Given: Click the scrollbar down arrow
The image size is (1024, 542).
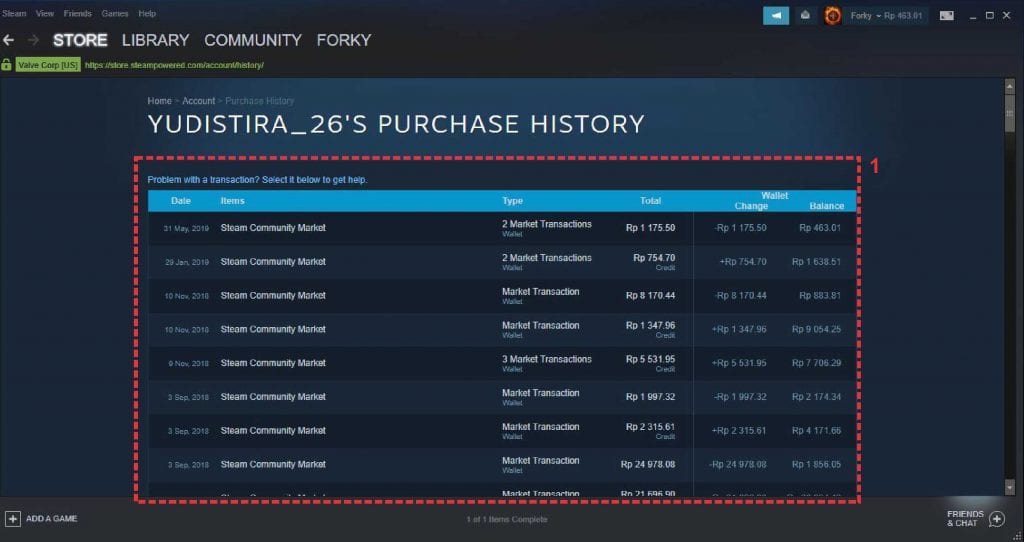Looking at the screenshot, I should click(1010, 487).
